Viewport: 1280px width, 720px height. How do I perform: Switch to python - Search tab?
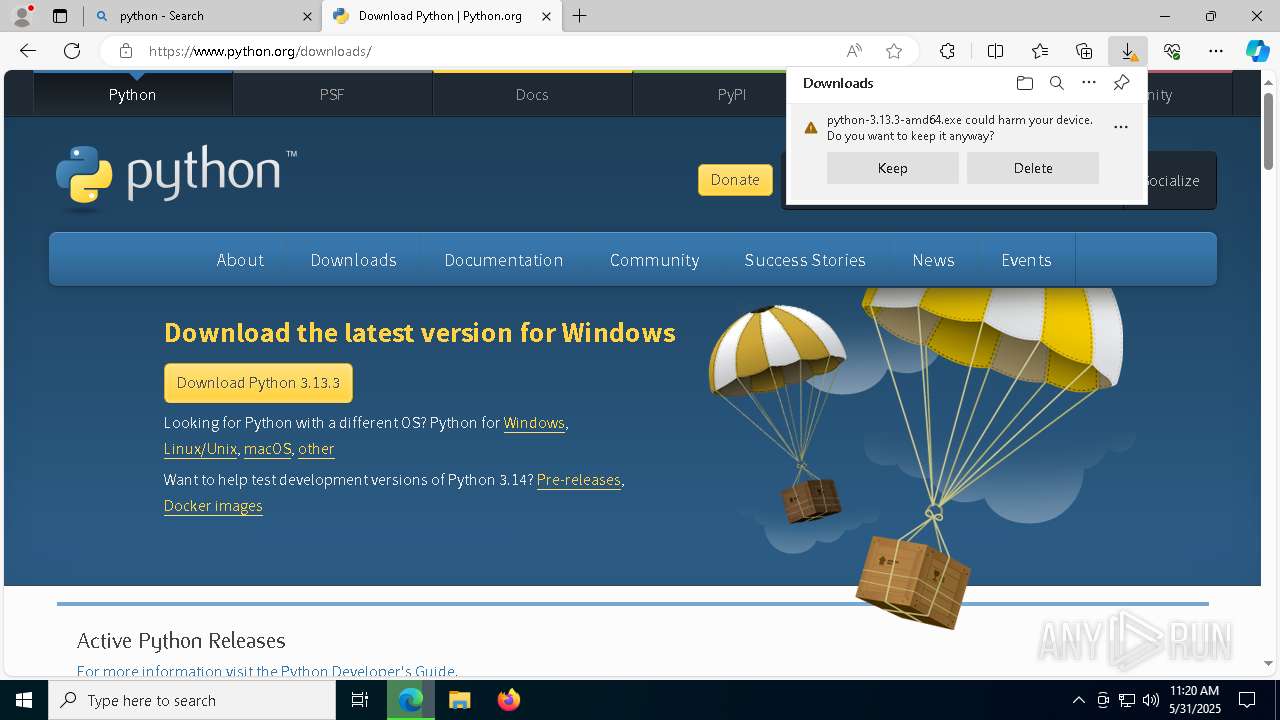(203, 16)
